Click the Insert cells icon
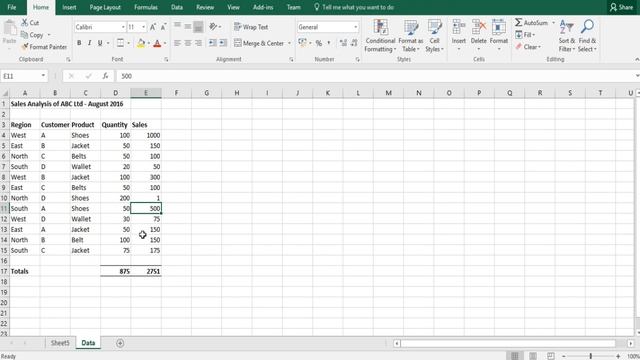Screen dimensions: 640x360 click(459, 28)
